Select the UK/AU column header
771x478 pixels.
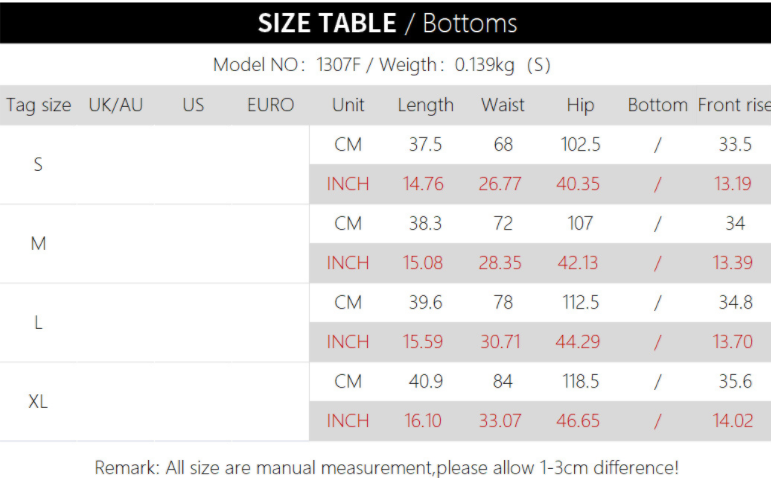point(115,105)
